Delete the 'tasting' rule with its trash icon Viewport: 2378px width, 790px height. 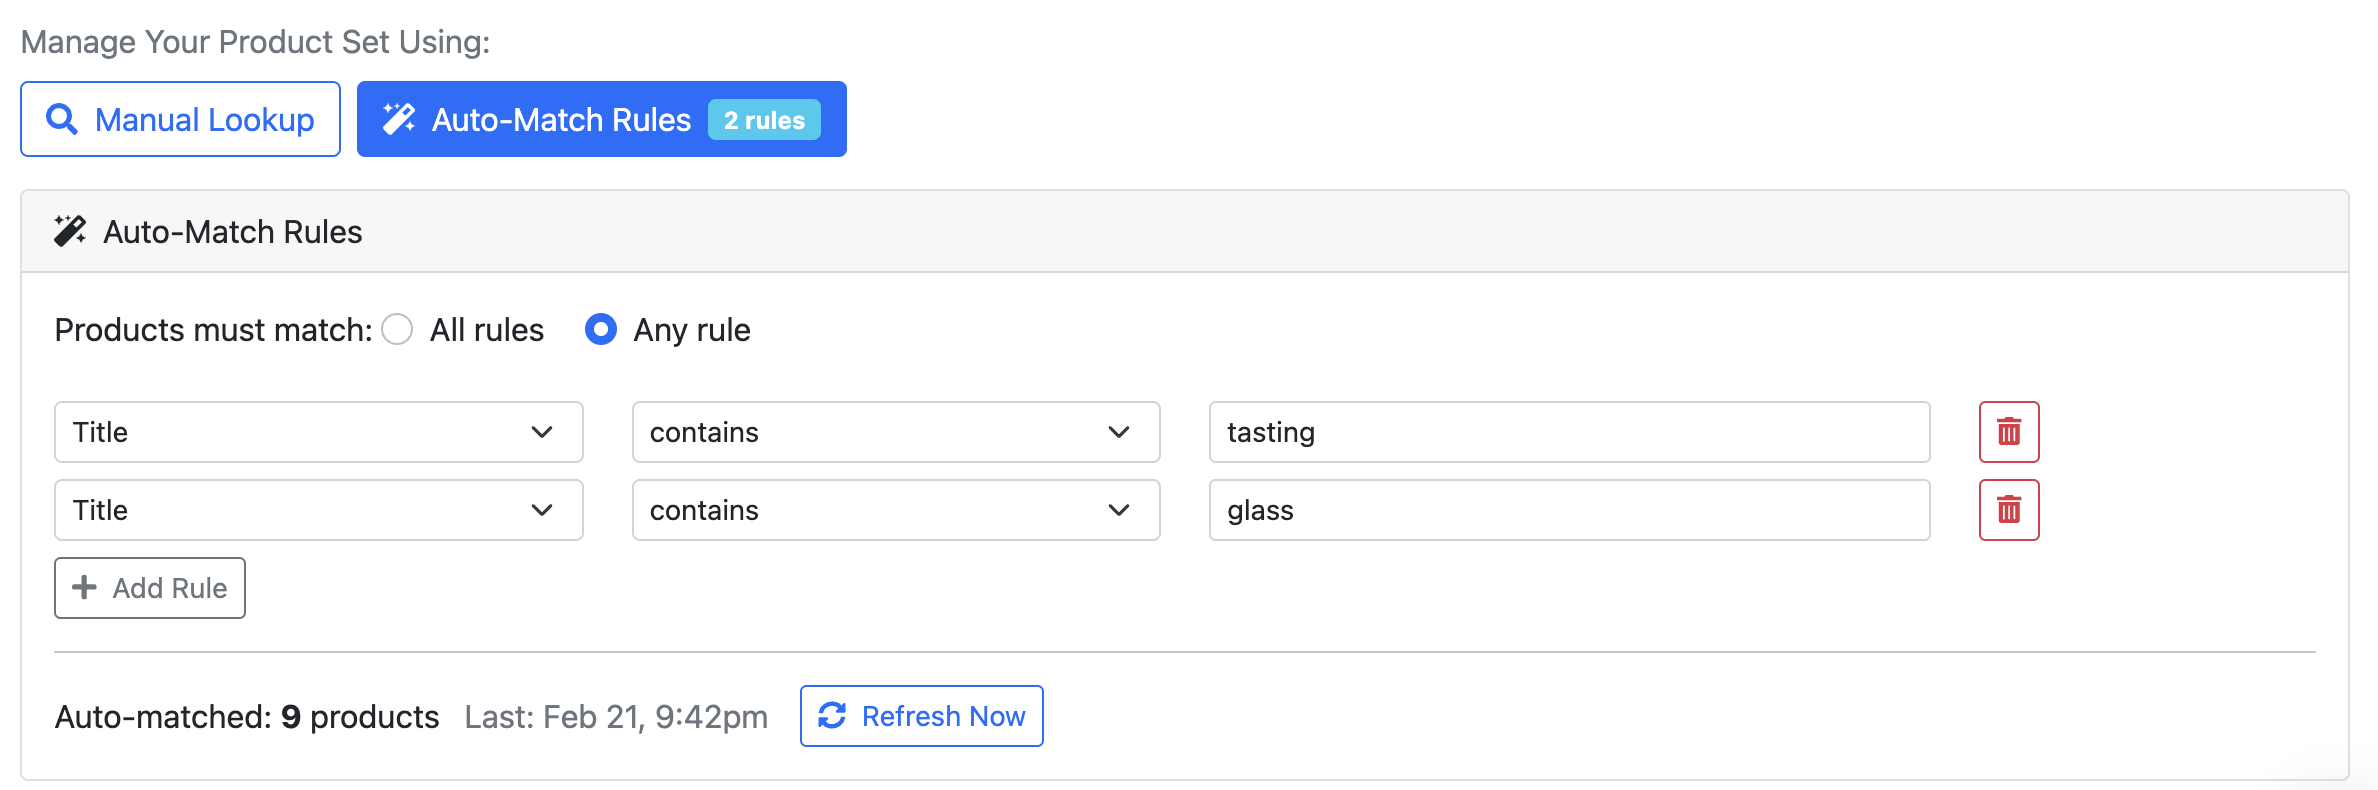tap(2008, 432)
